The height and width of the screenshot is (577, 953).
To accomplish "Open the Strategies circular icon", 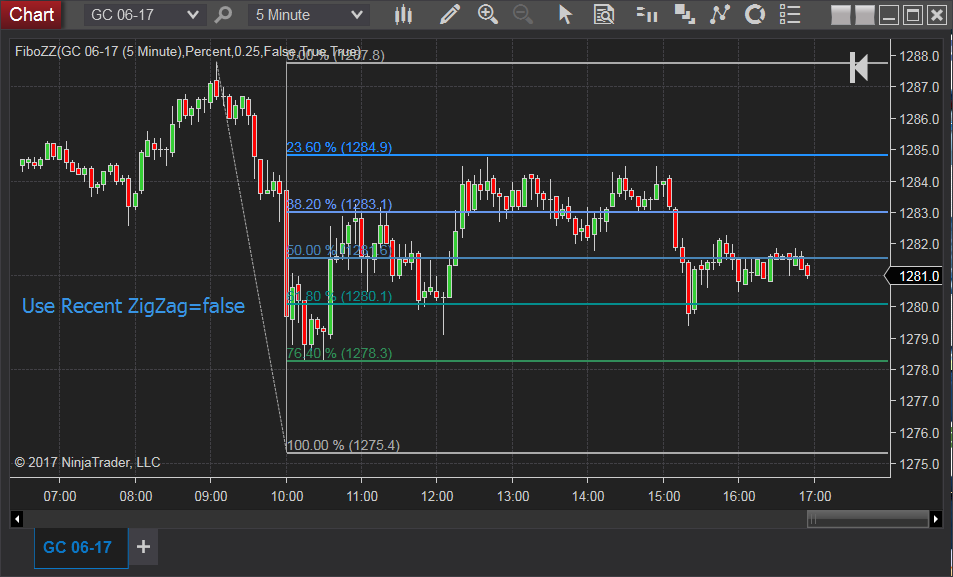I will tap(755, 15).
